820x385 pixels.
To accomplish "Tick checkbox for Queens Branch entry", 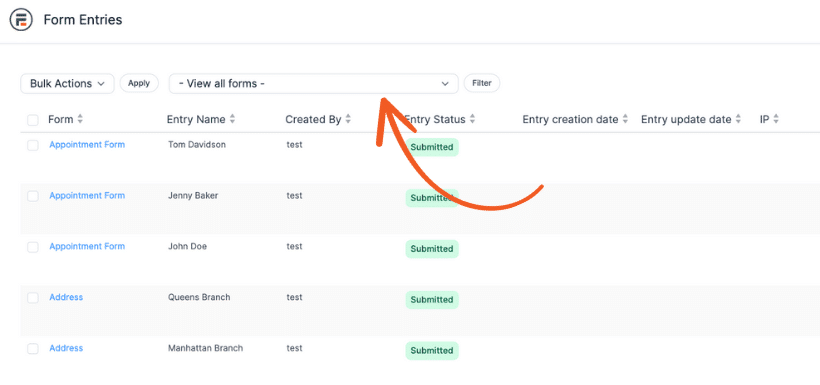I will 33,298.
